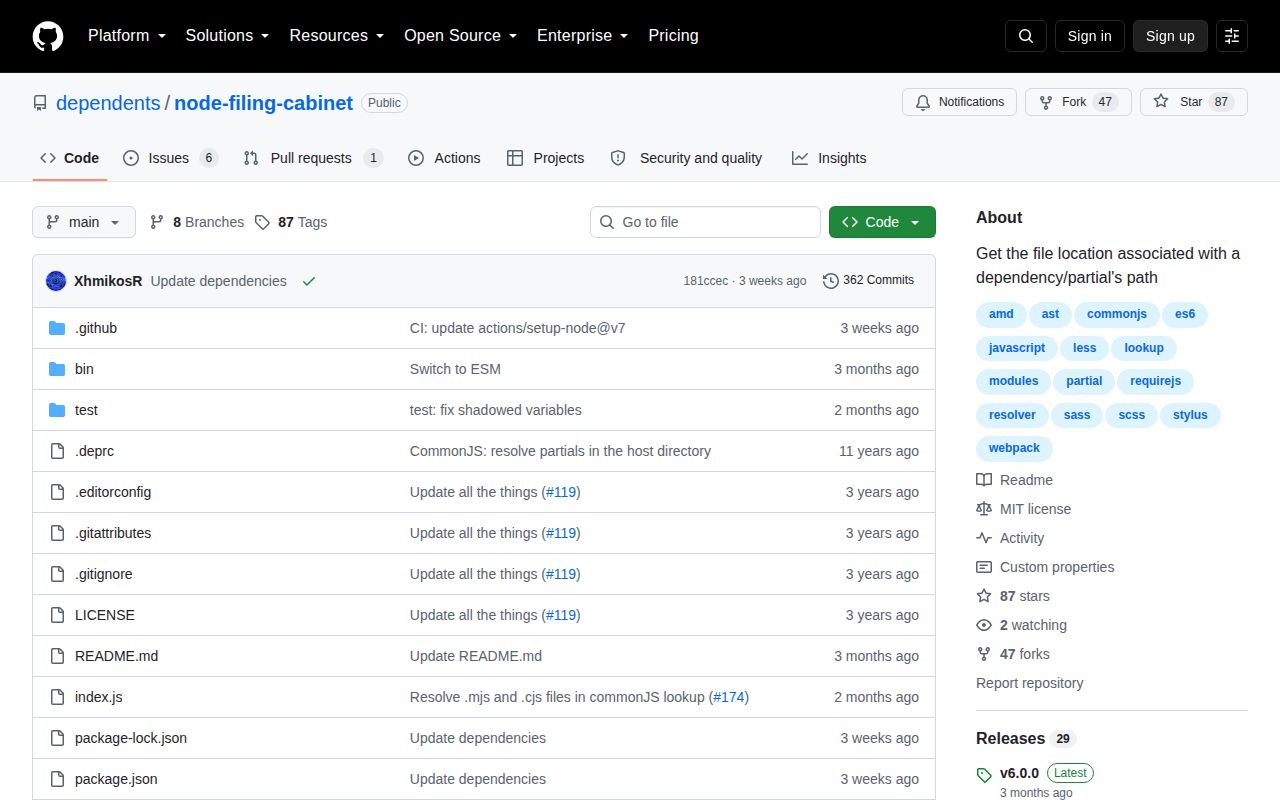Click the Notifications bell button
Screen dimensions: 1280x800
[960, 102]
